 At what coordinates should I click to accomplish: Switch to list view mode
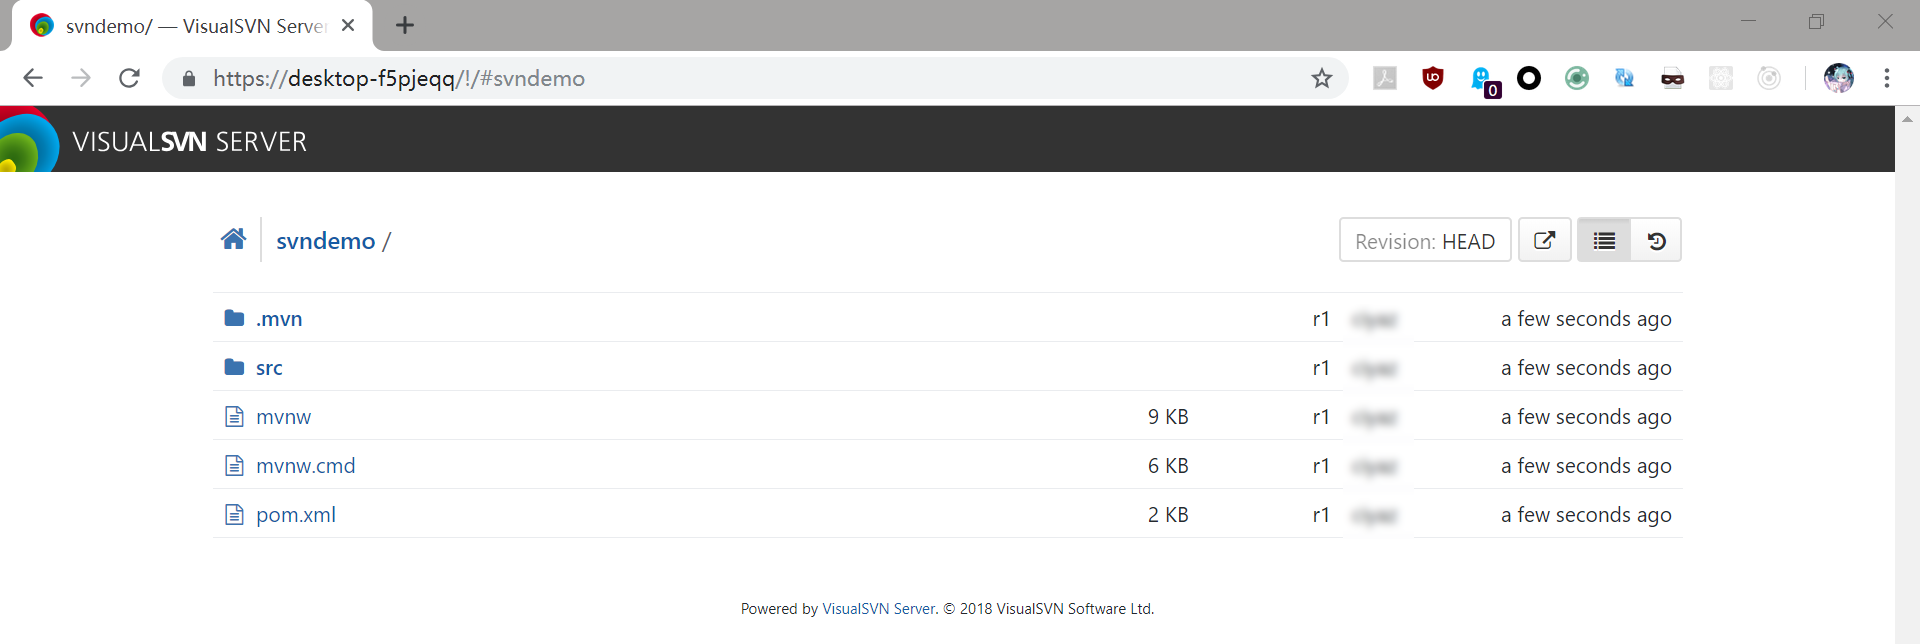pyautogui.click(x=1604, y=241)
